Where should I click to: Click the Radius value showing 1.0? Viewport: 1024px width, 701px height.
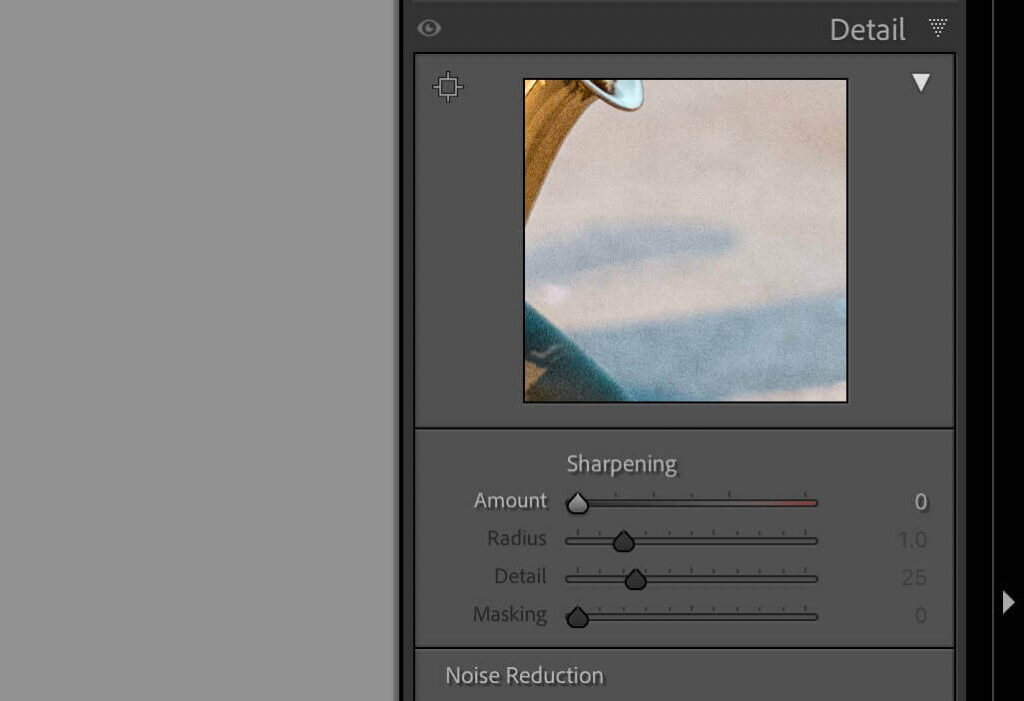911,540
